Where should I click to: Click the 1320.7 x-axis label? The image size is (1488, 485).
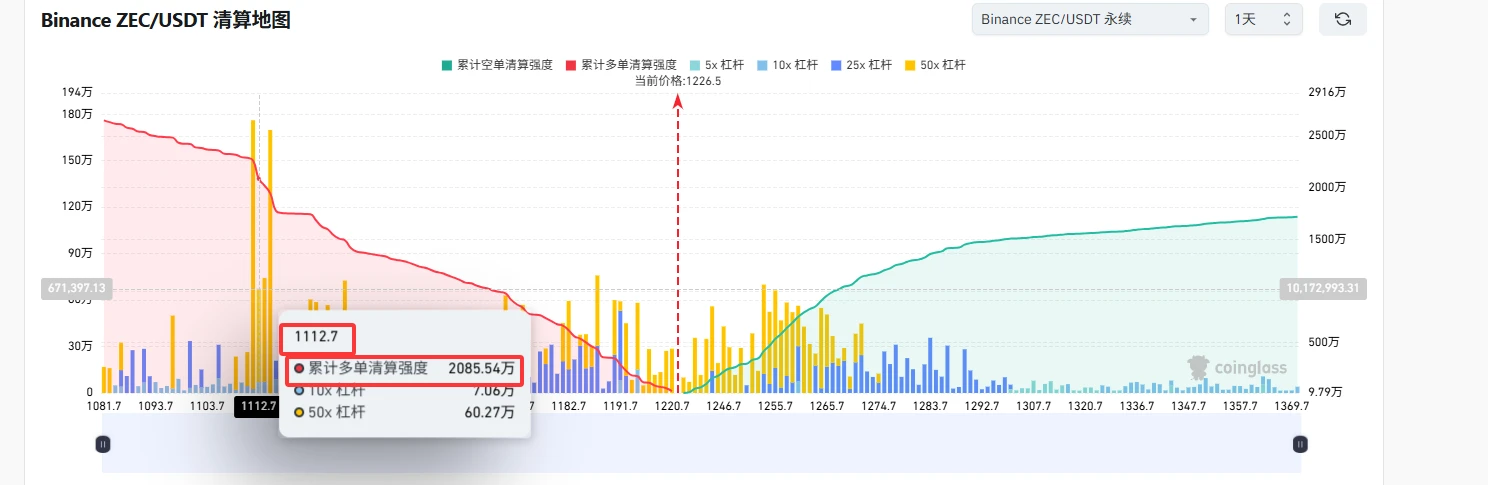(1085, 406)
